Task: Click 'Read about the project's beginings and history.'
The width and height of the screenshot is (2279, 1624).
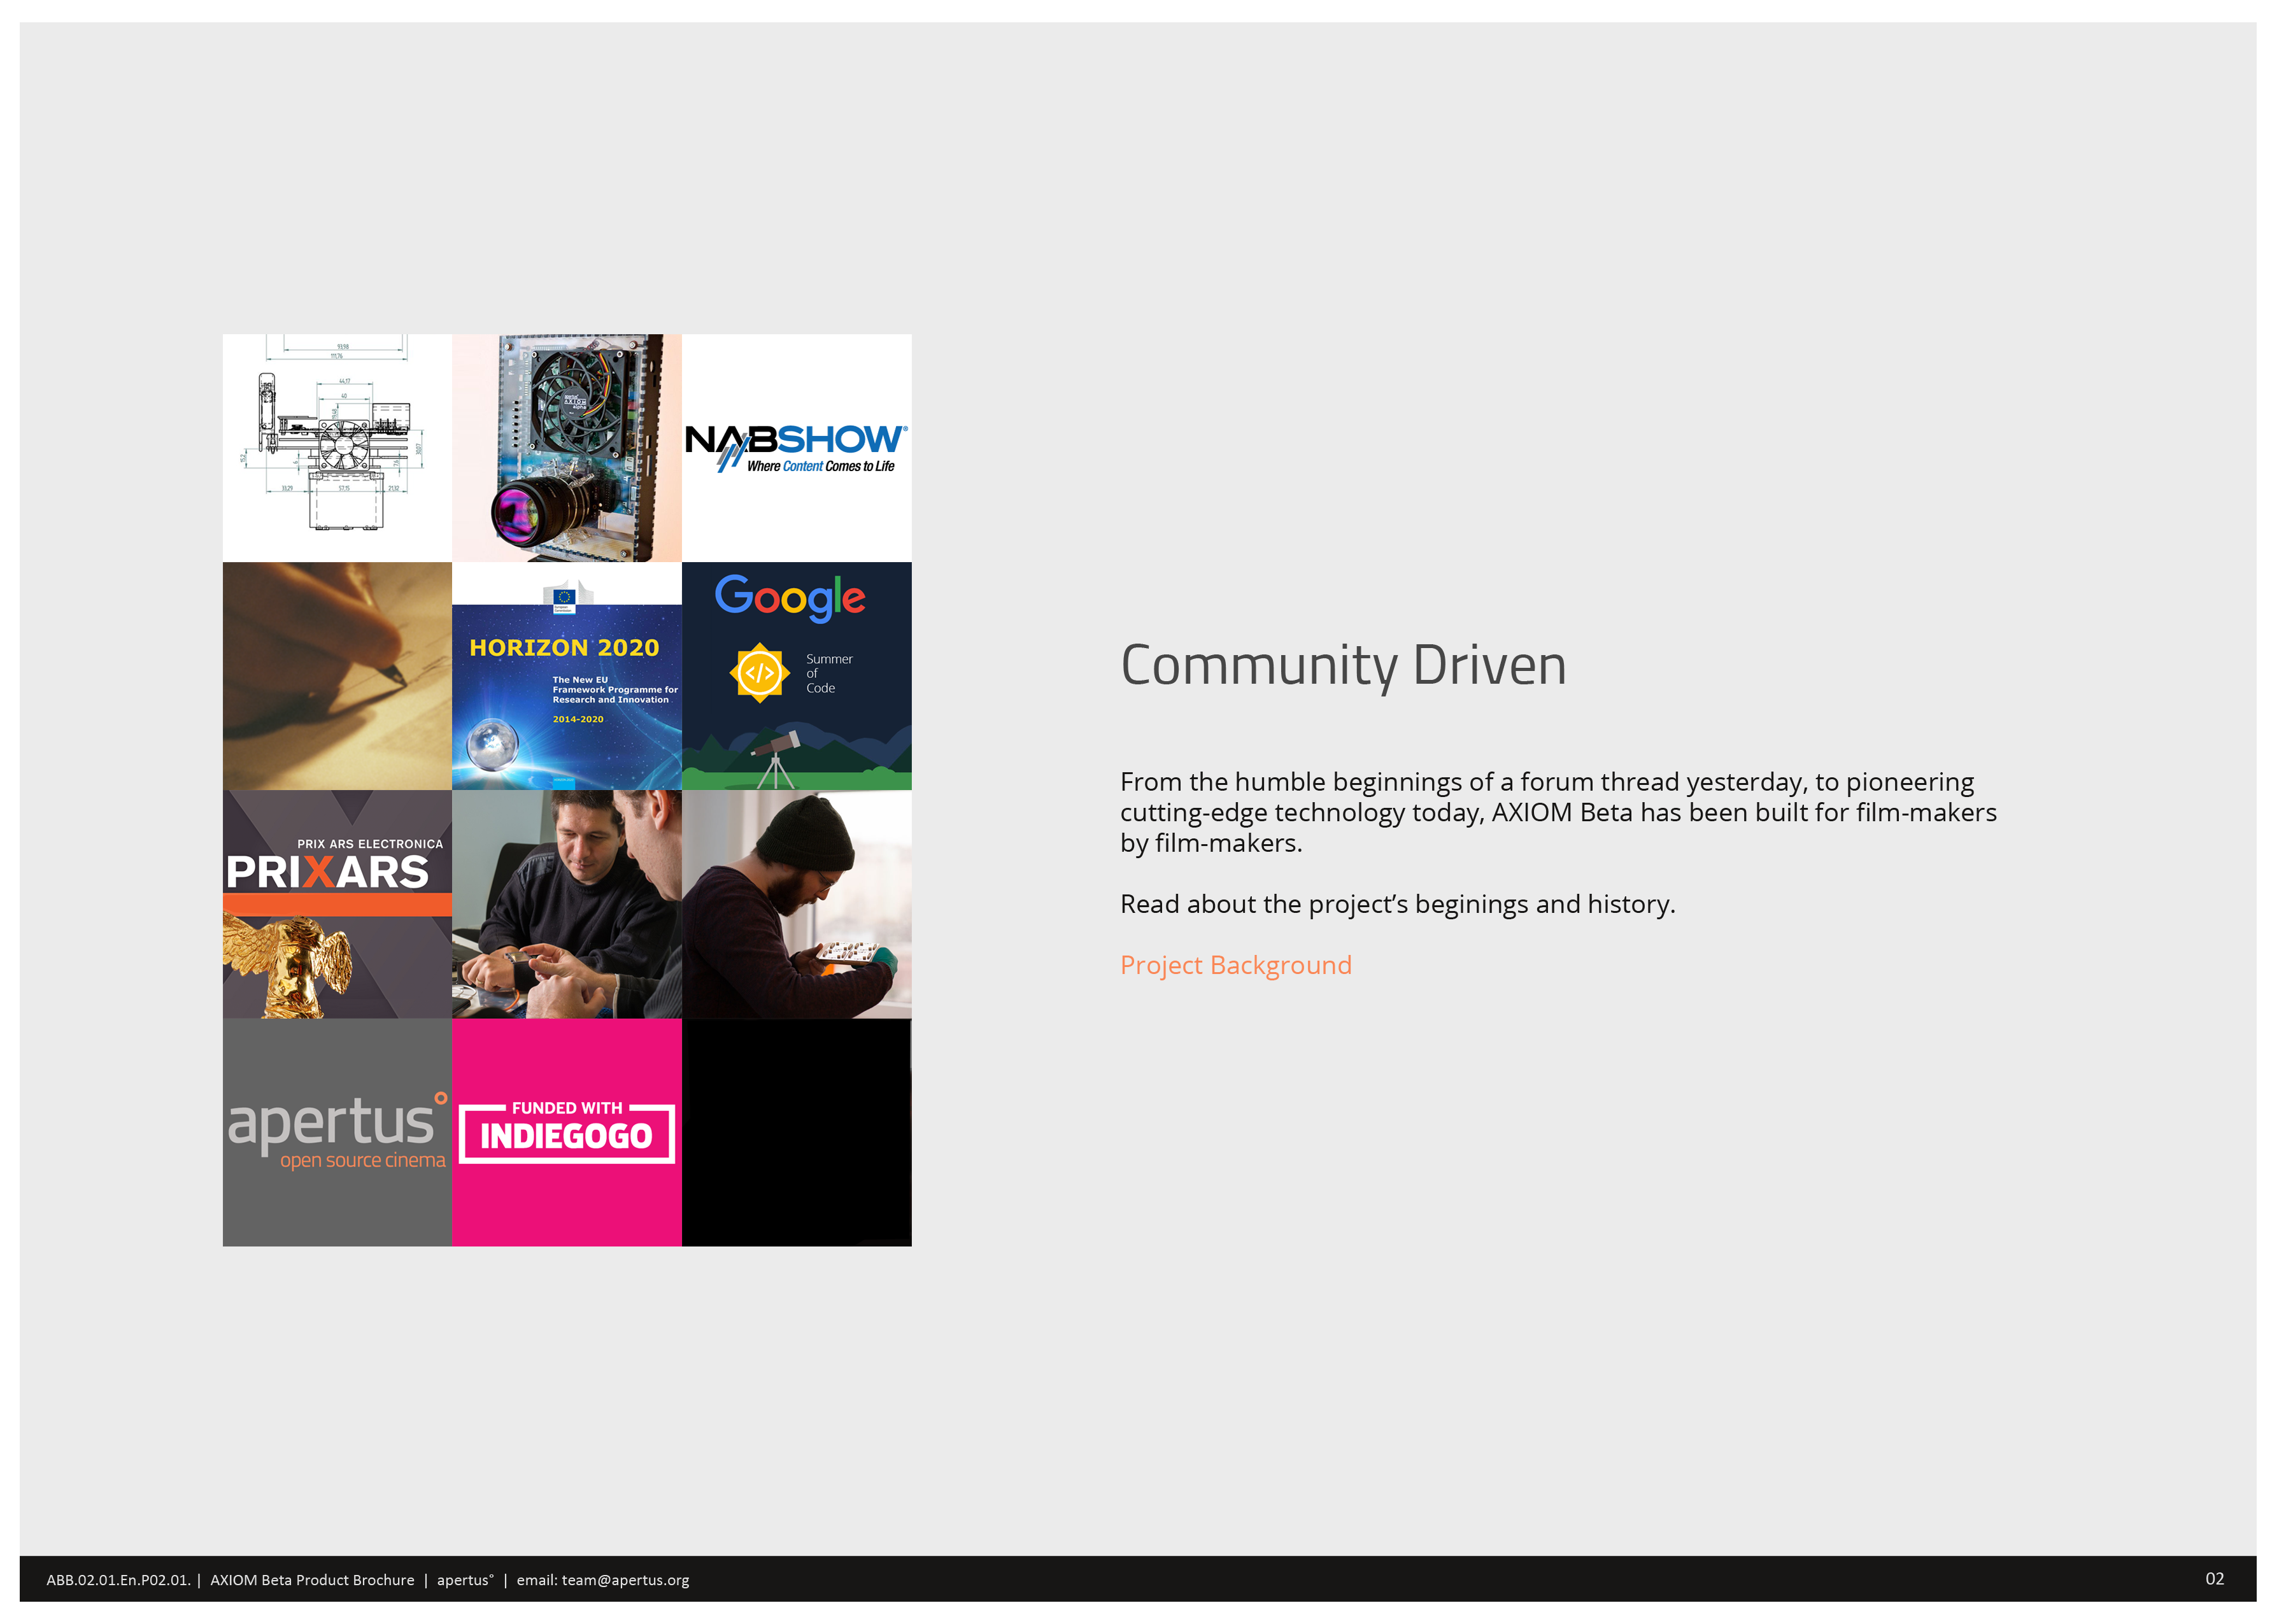Action: pos(1397,904)
